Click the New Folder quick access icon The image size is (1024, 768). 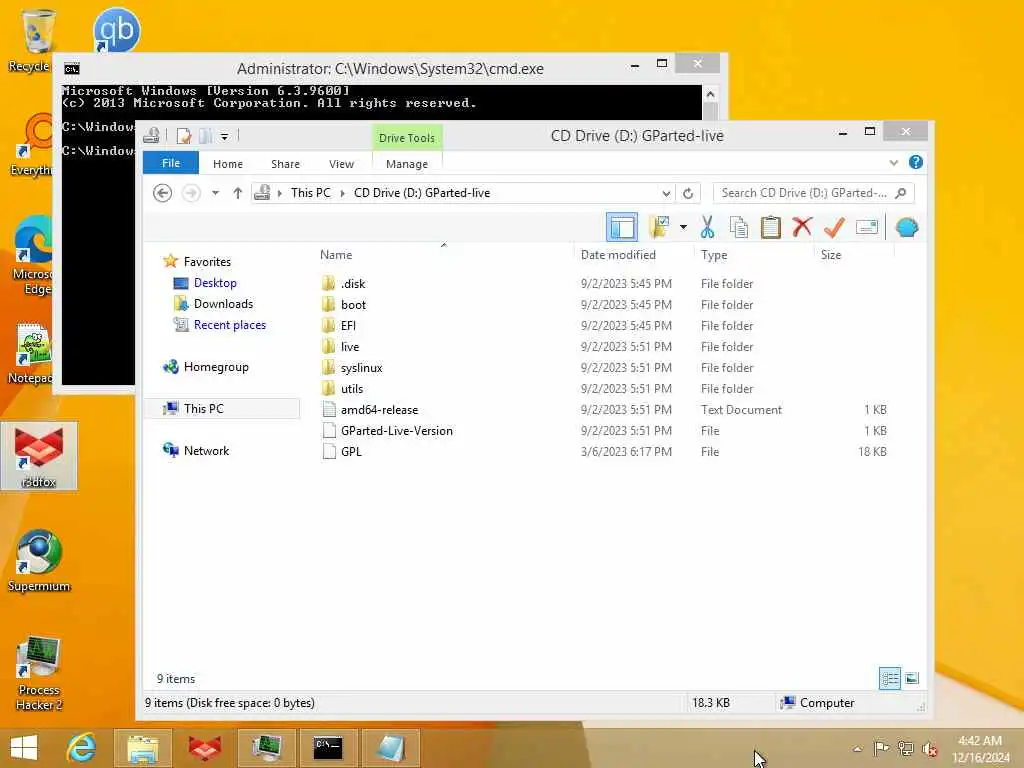click(205, 136)
